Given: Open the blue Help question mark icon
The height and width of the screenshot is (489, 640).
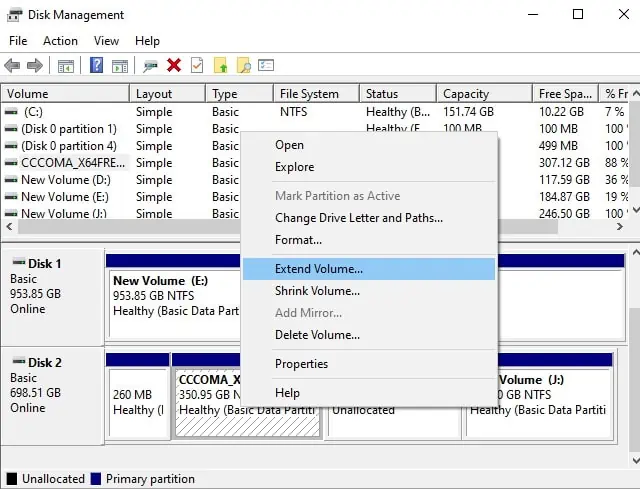Looking at the screenshot, I should tap(96, 65).
